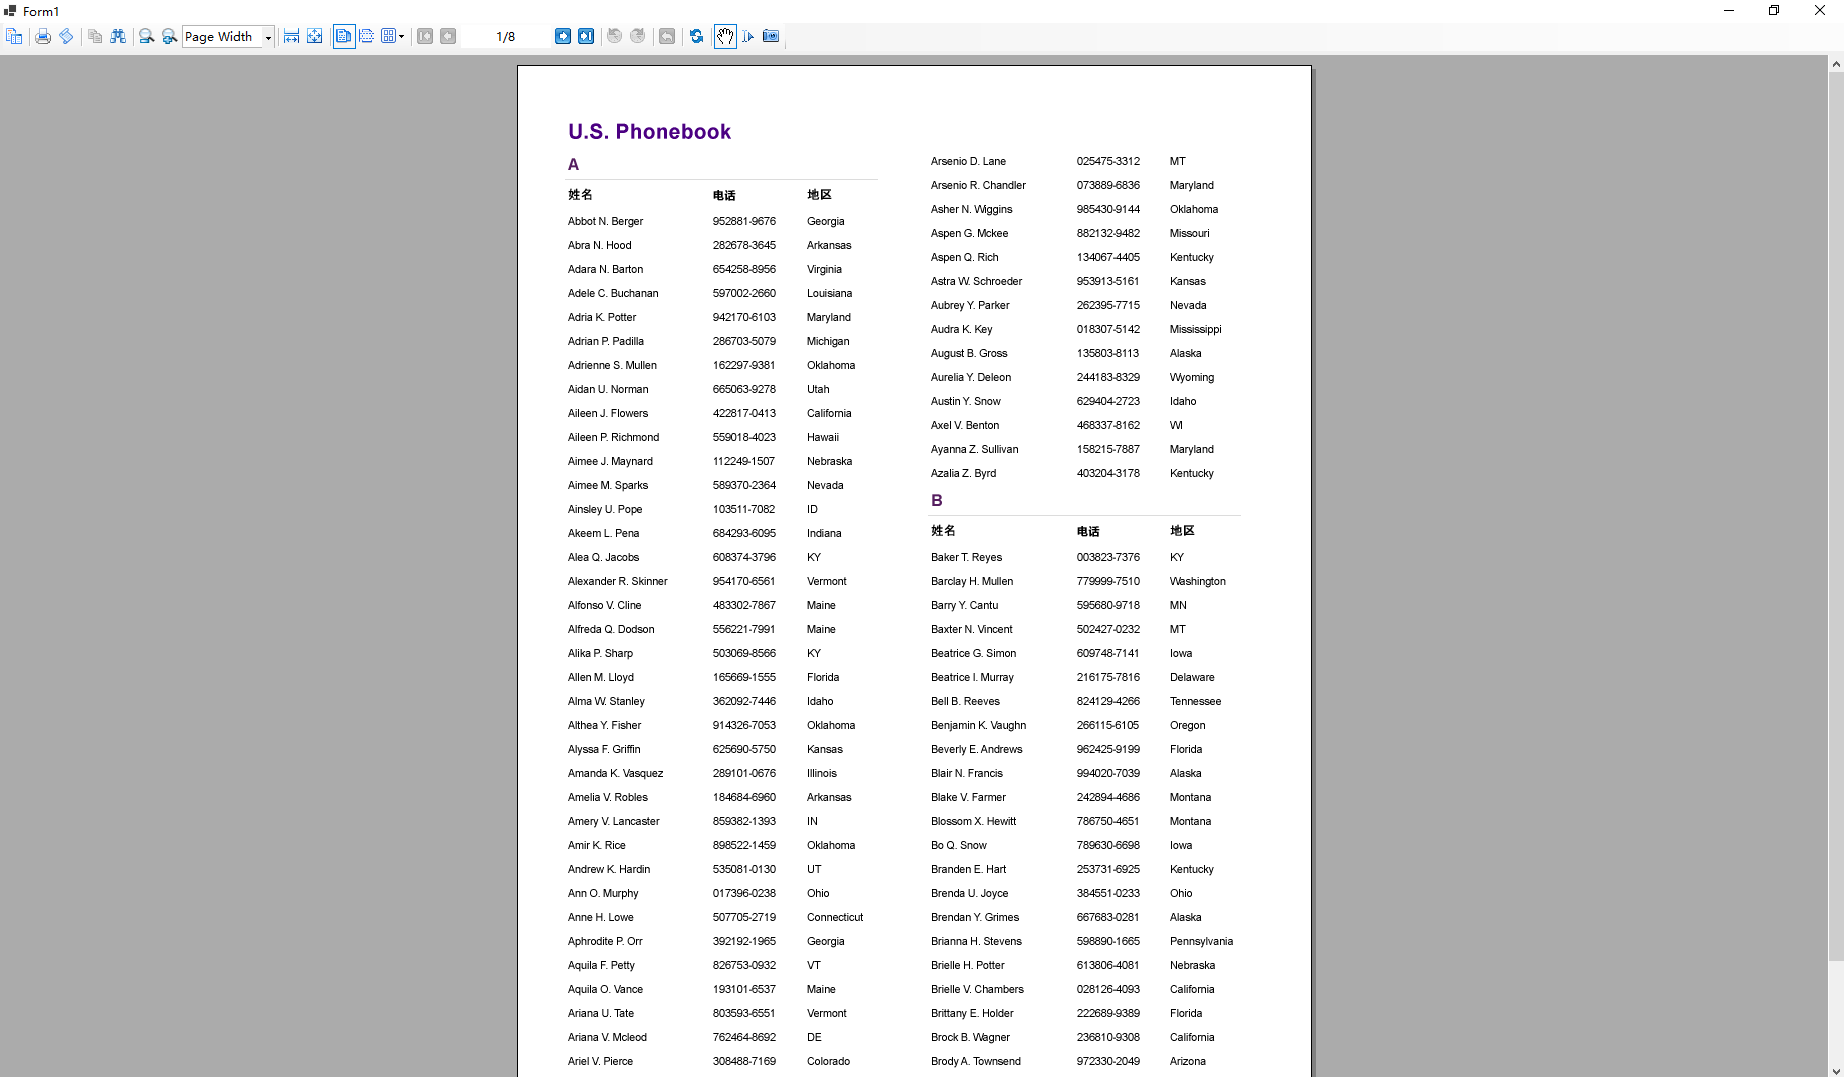Screen dimensions: 1844x1077
Task: Toggle the Hand pan tool
Action: point(725,36)
